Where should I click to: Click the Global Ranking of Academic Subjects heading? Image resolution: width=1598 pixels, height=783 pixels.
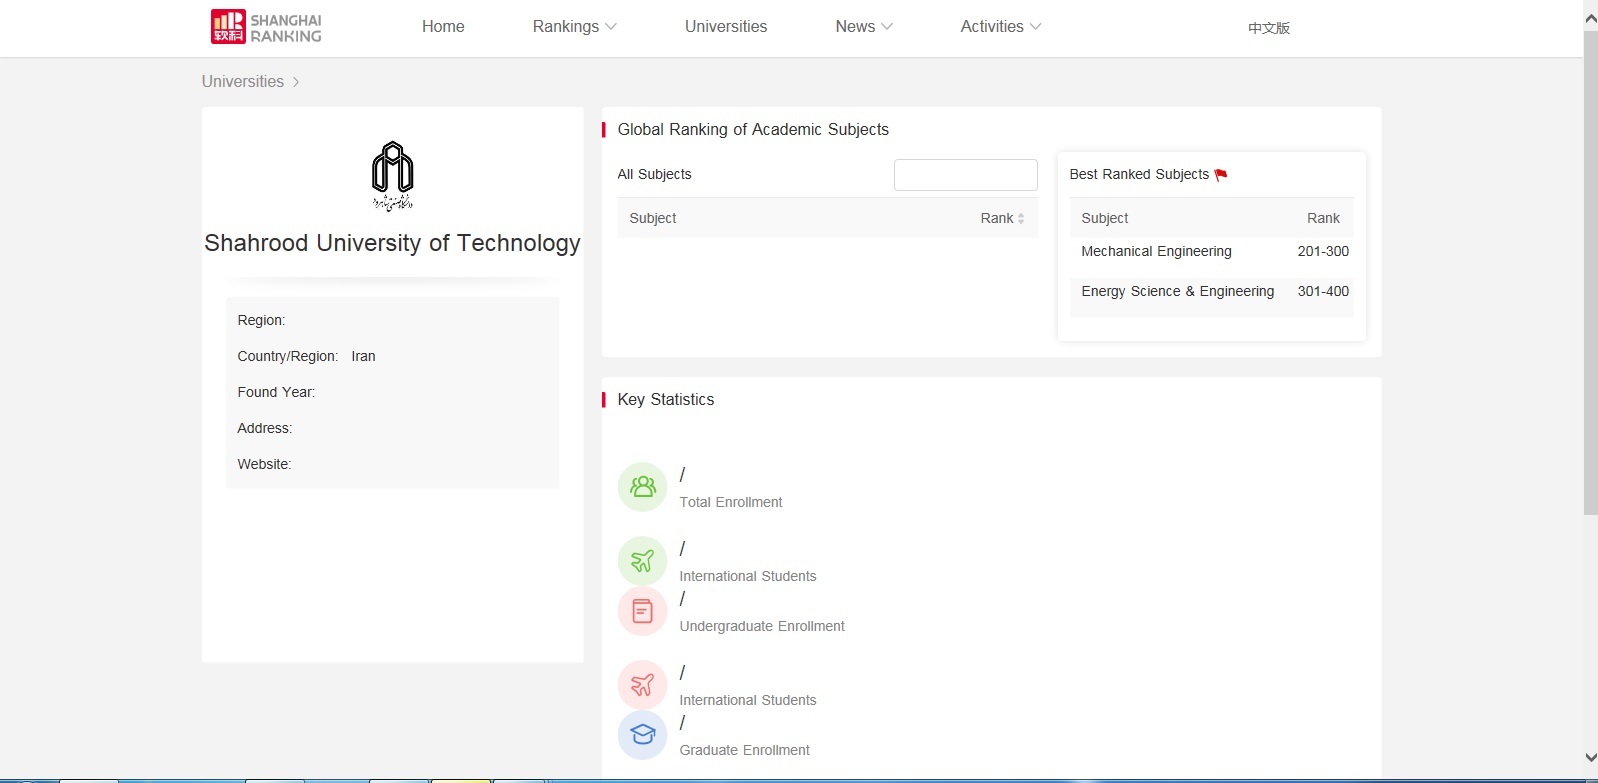pyautogui.click(x=753, y=130)
